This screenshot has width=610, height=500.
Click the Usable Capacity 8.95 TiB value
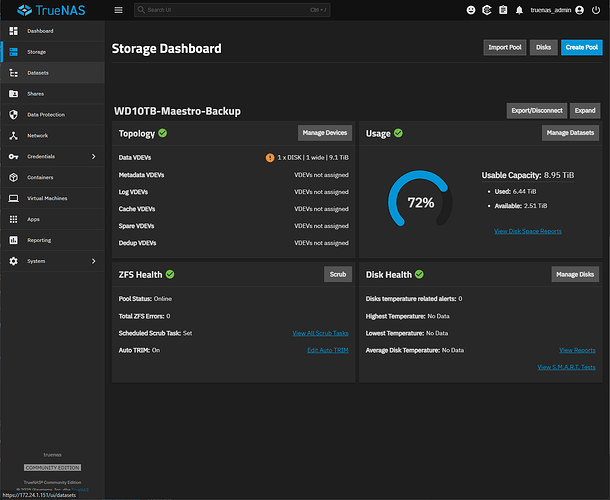[x=559, y=175]
